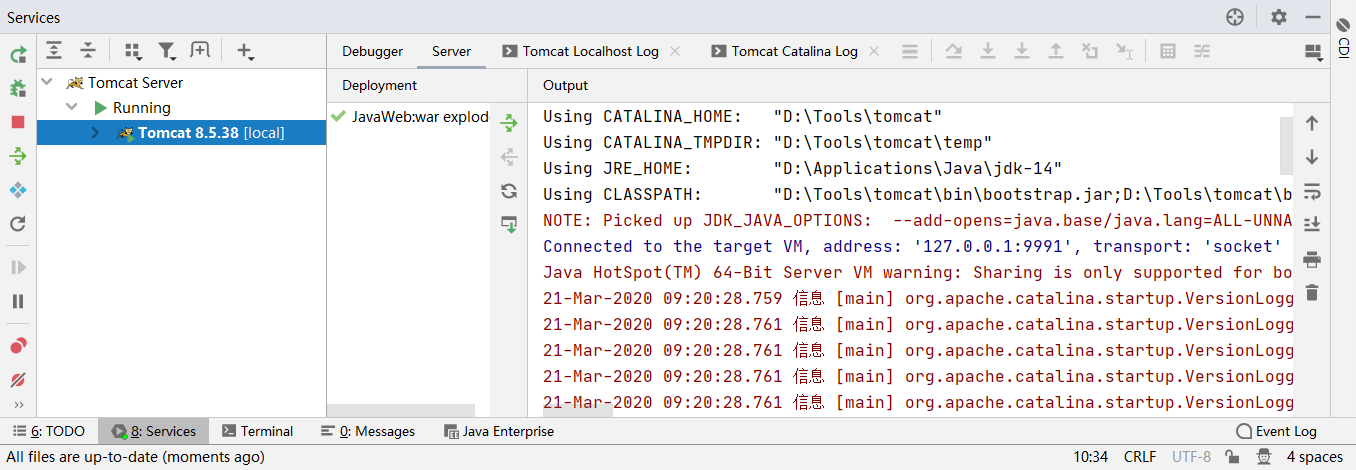Screen dimensions: 1356x470
Task: Switch to the Debugger tab
Action: (372, 51)
